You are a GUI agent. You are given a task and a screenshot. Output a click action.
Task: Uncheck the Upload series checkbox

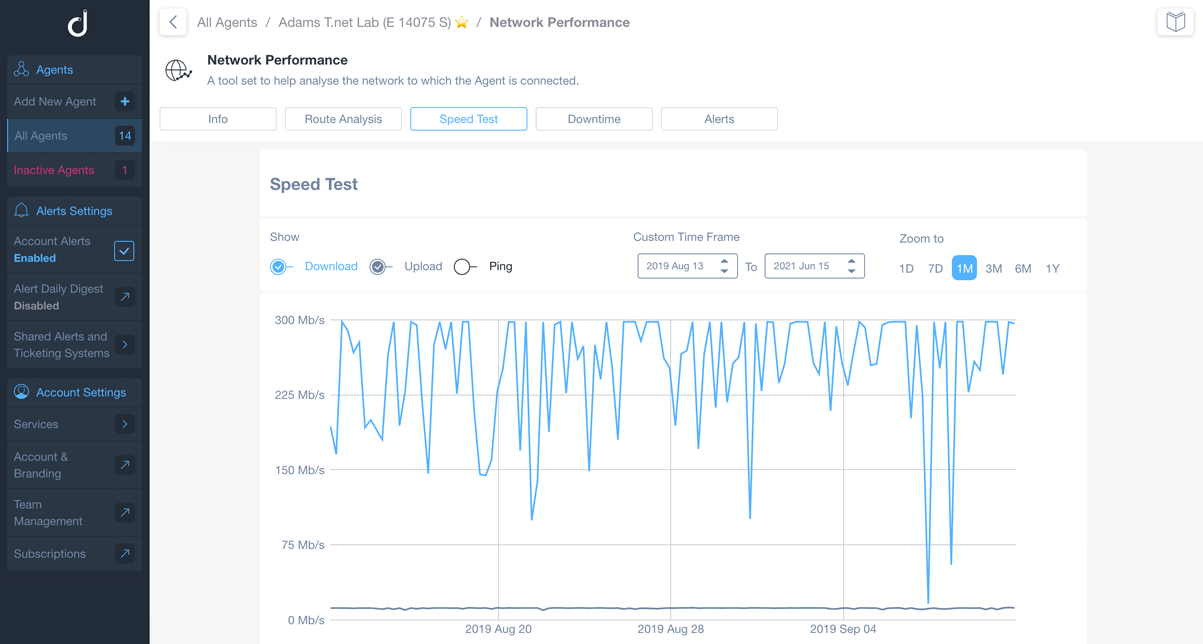coord(379,266)
